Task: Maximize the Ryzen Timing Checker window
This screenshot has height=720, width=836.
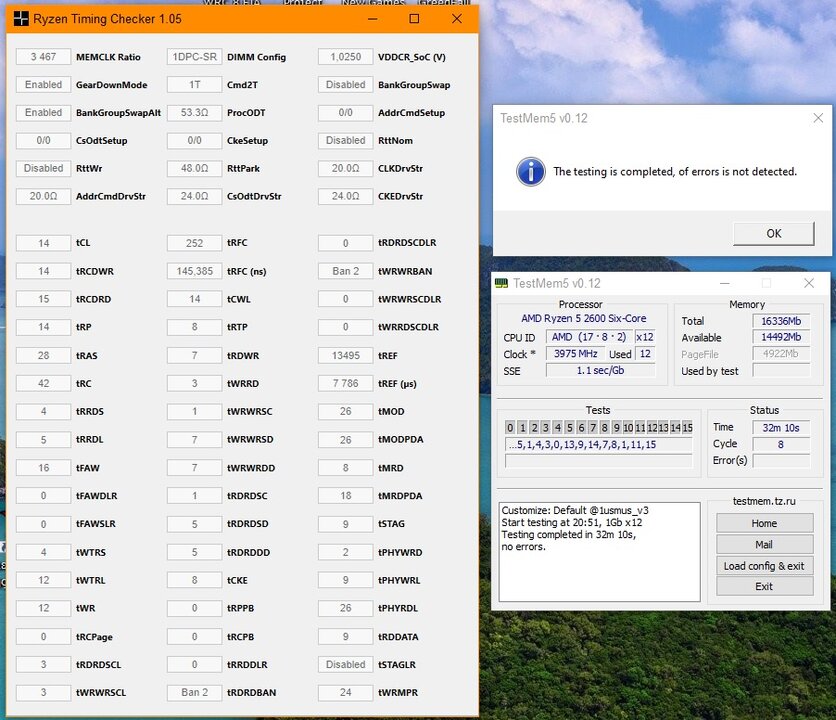Action: point(414,19)
